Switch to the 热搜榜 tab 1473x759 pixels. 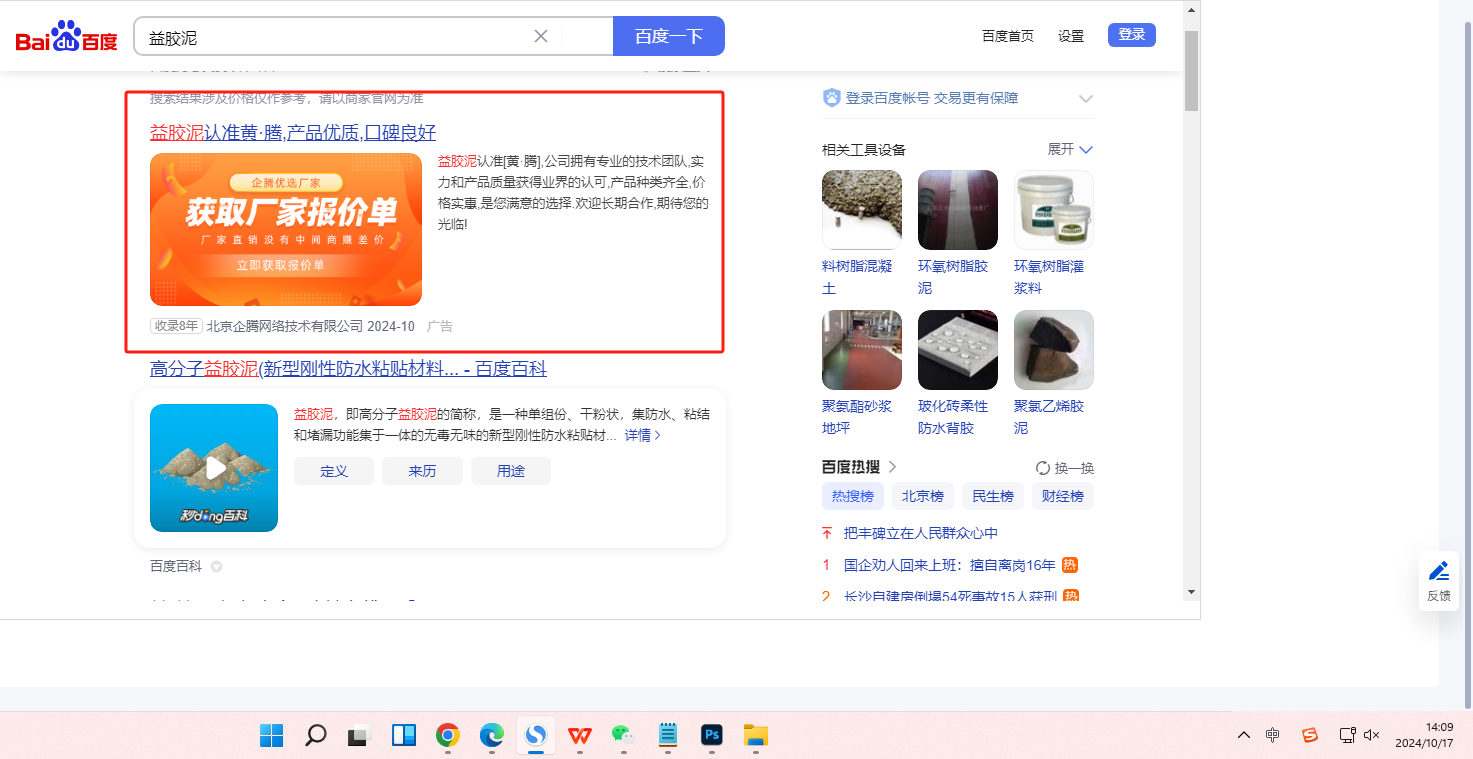point(853,496)
